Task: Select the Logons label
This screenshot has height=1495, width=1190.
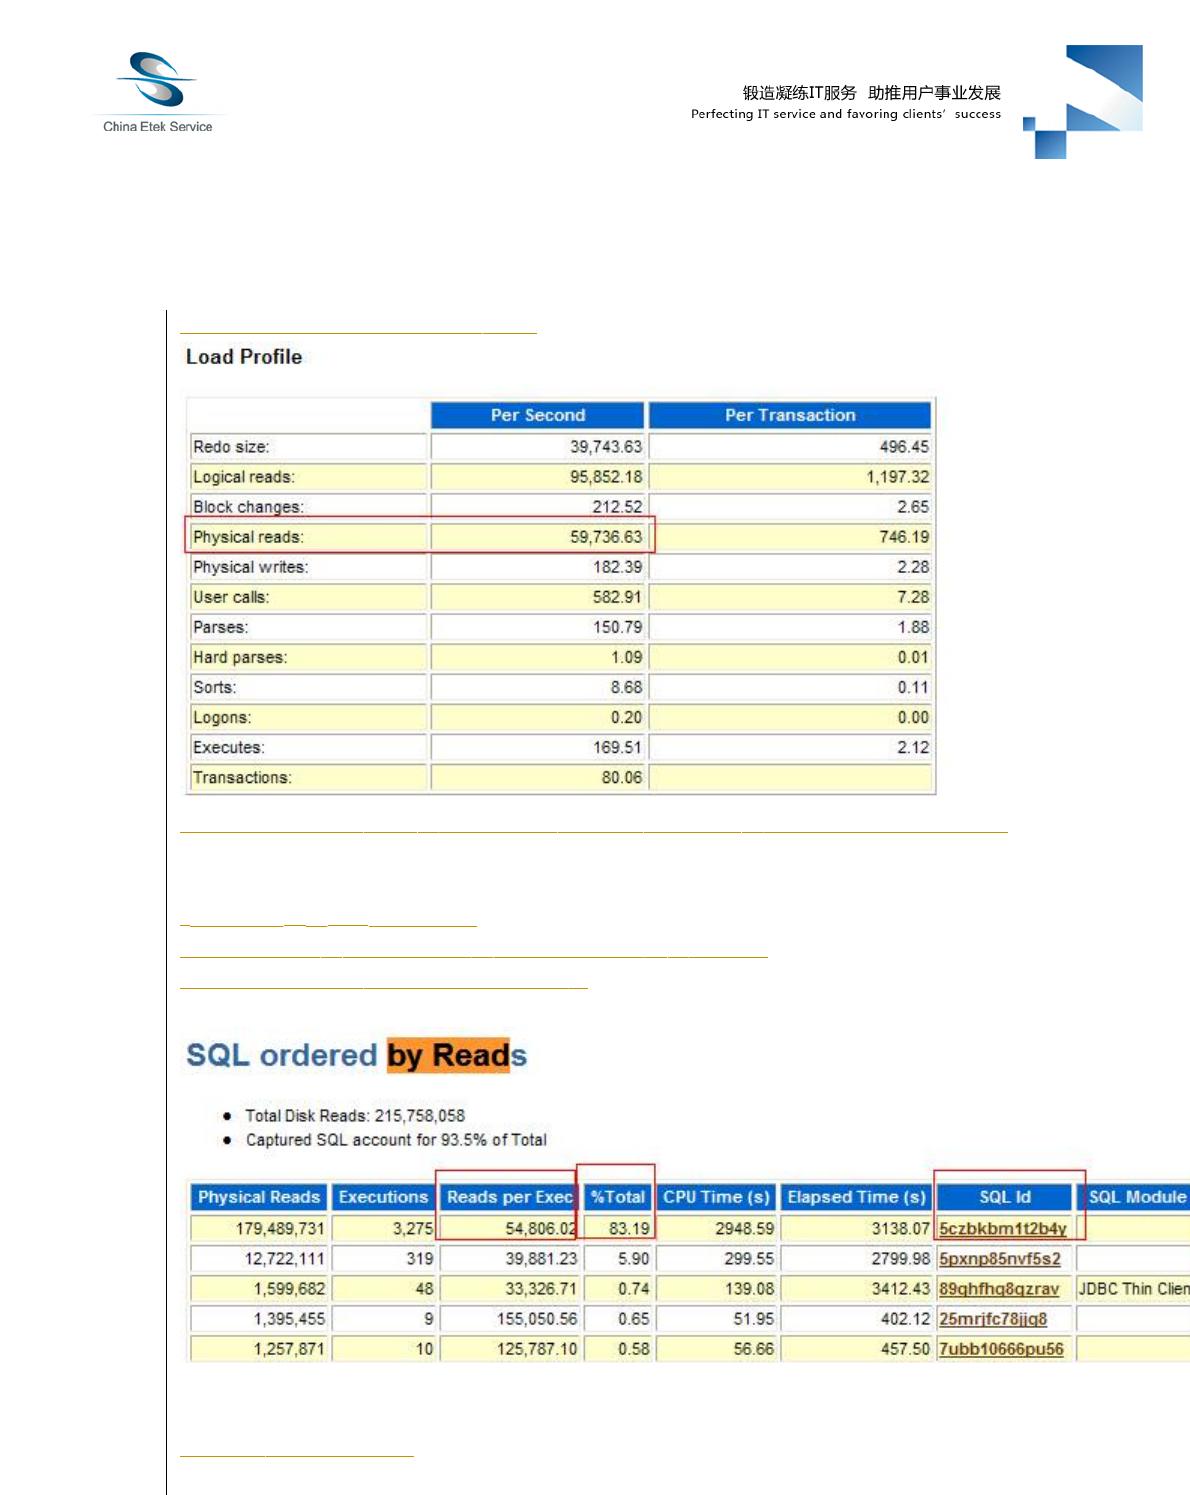Action: [x=222, y=717]
